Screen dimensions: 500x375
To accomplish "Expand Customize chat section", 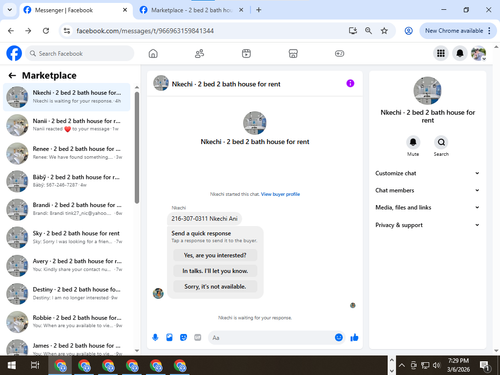I will point(427,173).
